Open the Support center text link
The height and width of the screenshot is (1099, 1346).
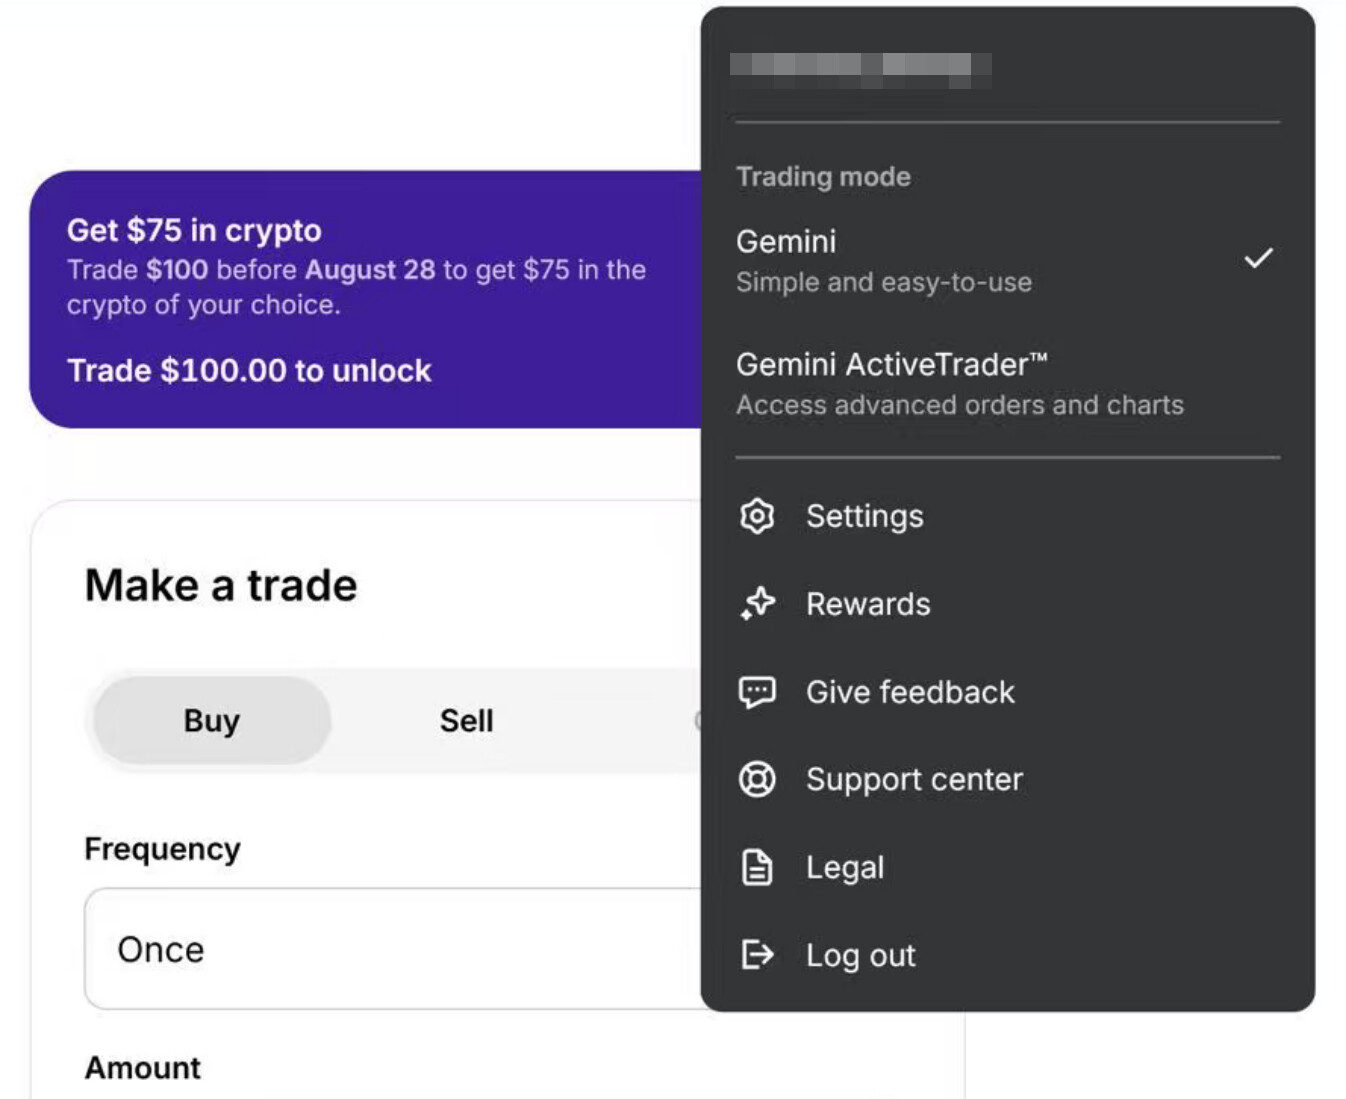[x=914, y=779]
